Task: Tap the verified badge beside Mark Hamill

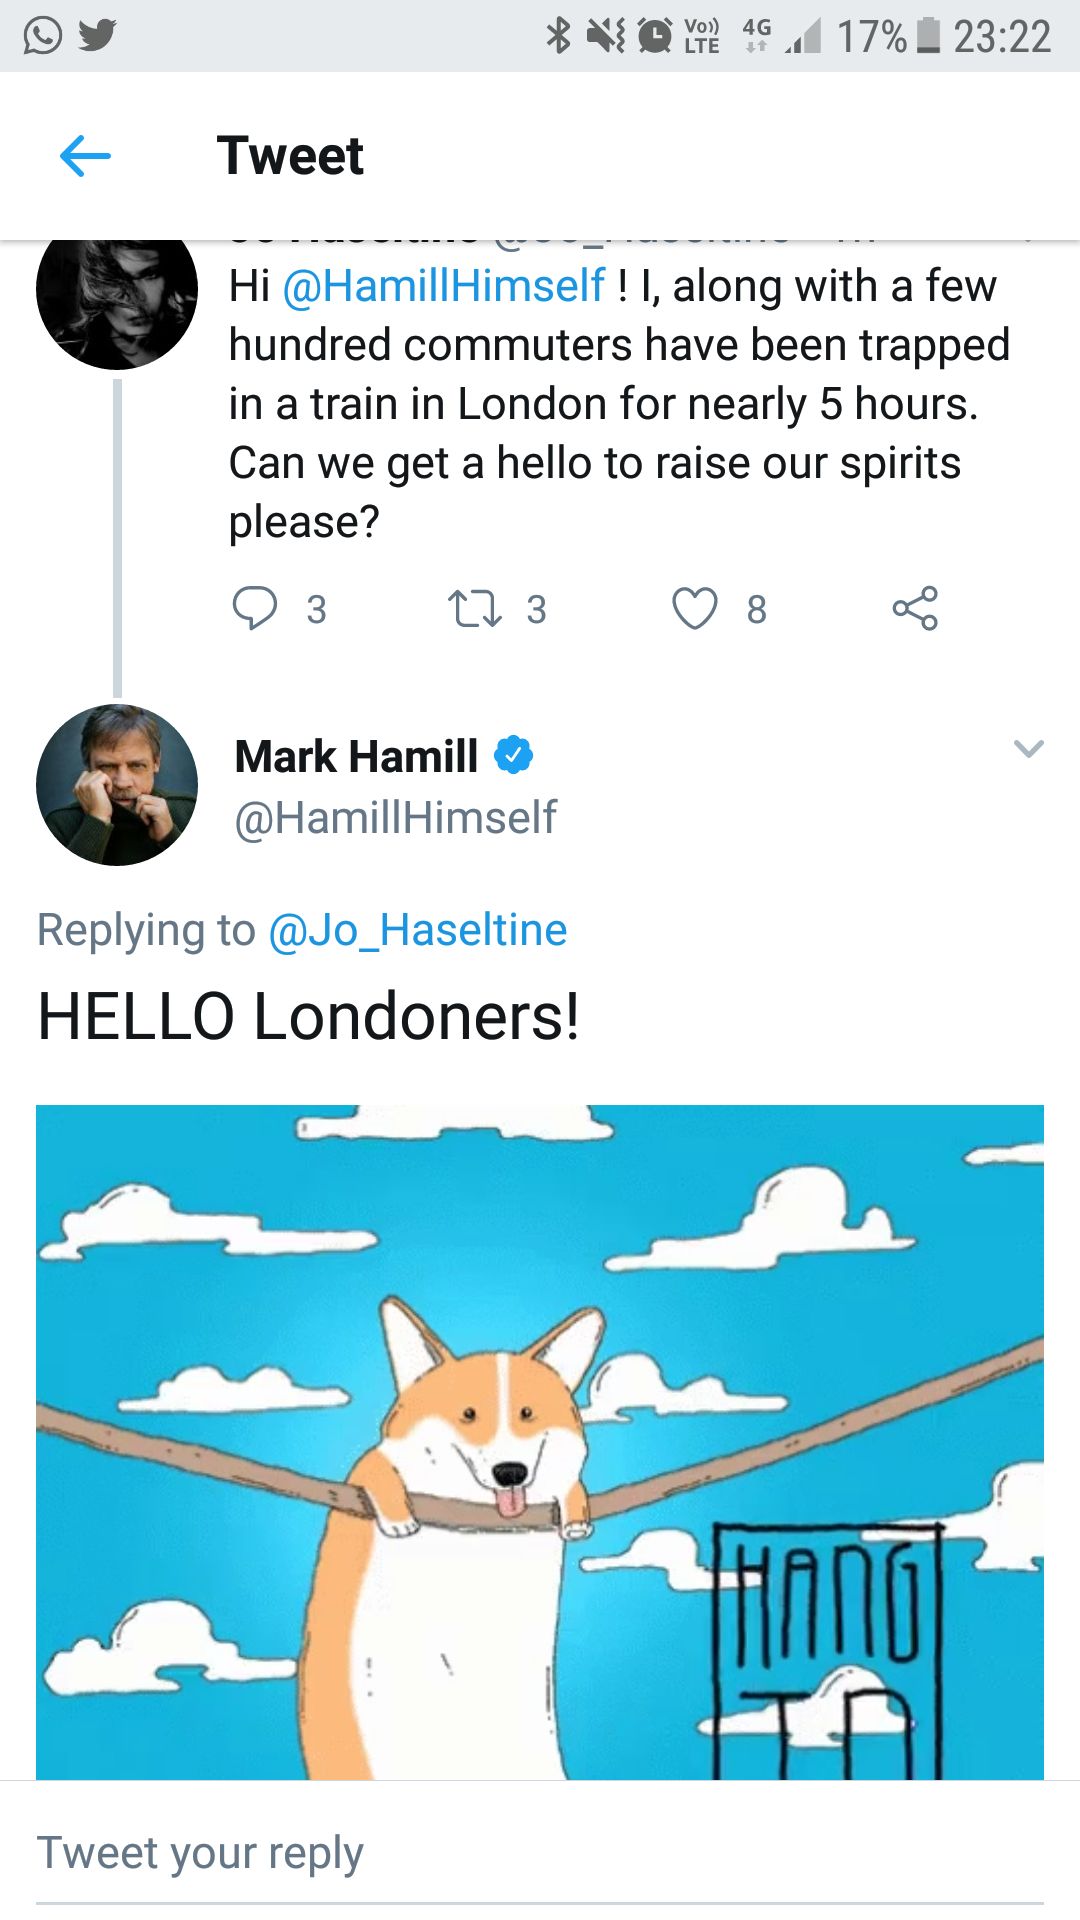Action: (x=514, y=755)
